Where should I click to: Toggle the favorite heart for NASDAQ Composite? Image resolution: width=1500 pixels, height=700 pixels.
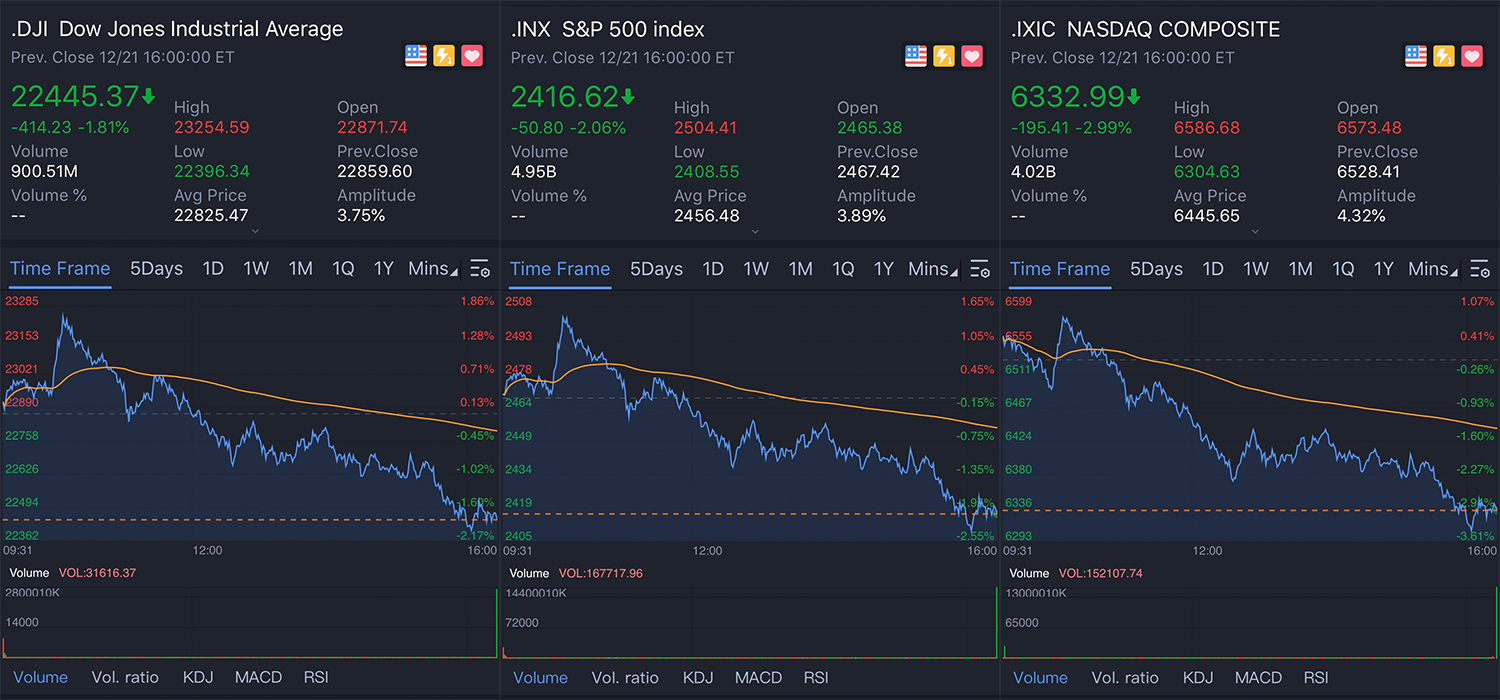1472,56
